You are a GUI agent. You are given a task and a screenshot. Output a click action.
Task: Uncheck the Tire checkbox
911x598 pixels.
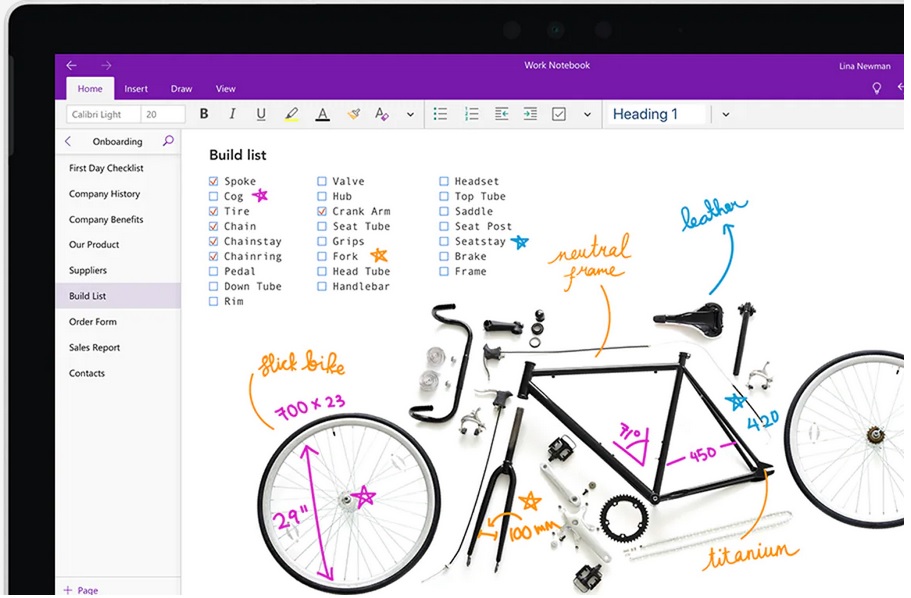coord(213,211)
